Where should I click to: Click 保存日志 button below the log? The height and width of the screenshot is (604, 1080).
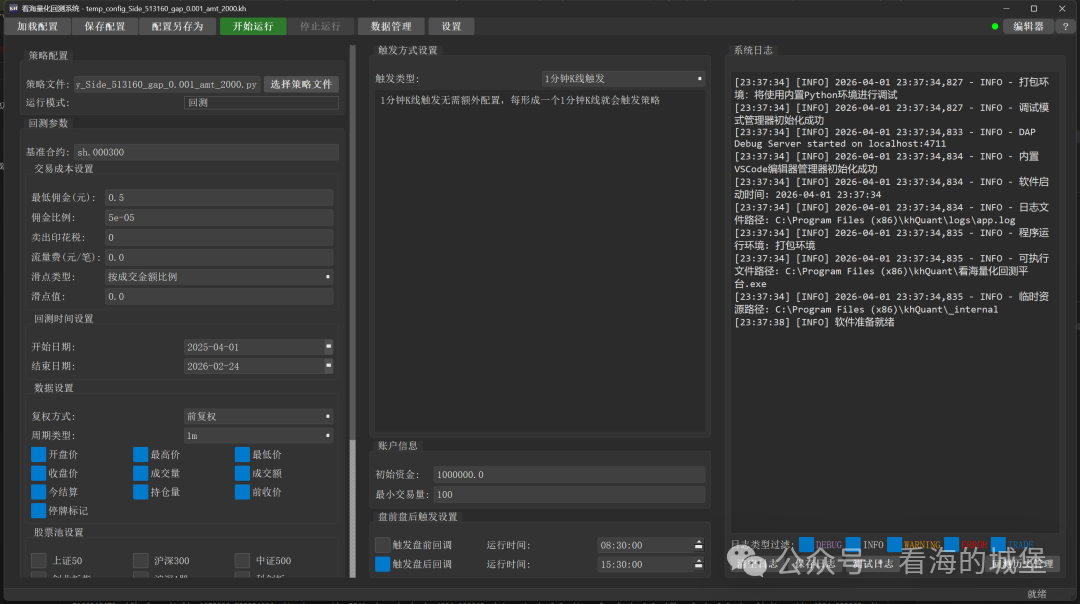click(x=816, y=563)
